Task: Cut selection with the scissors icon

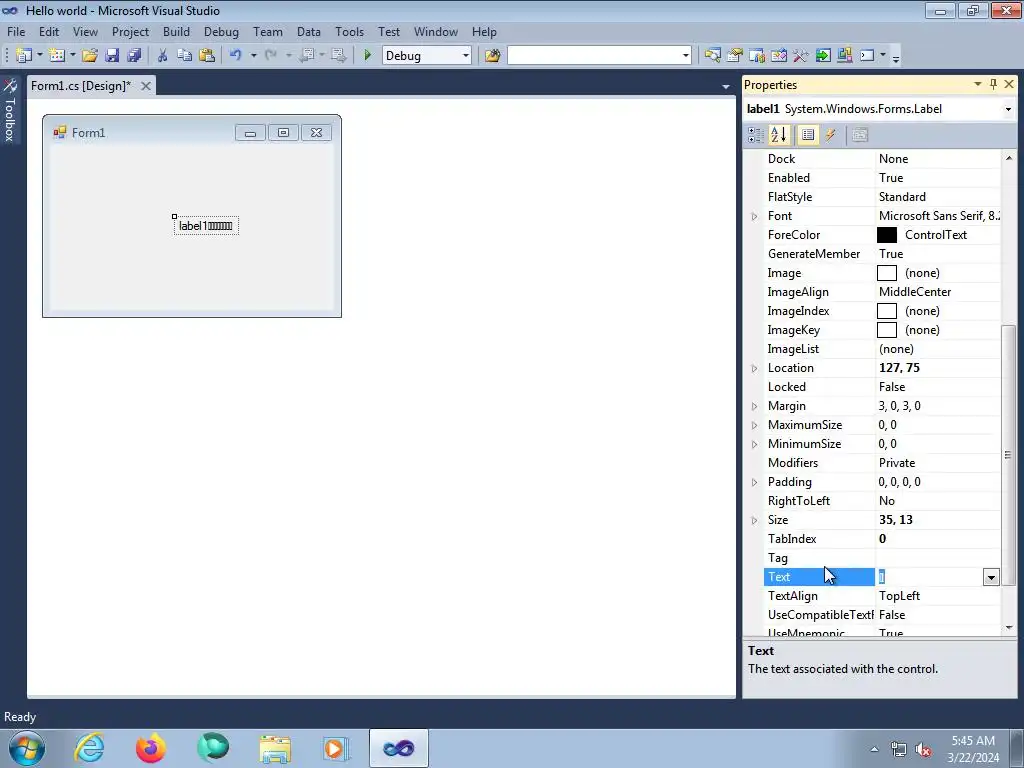Action: tap(162, 56)
